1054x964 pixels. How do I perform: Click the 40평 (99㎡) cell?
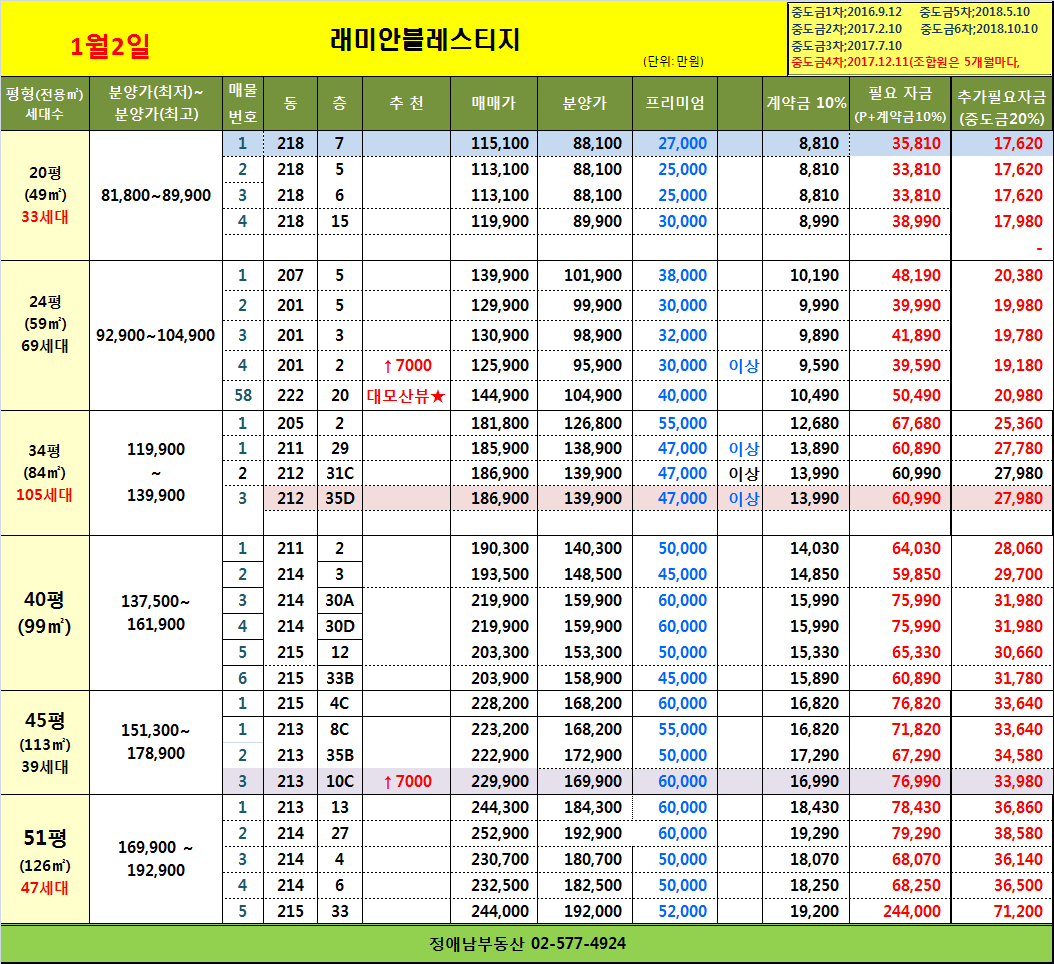(44, 612)
